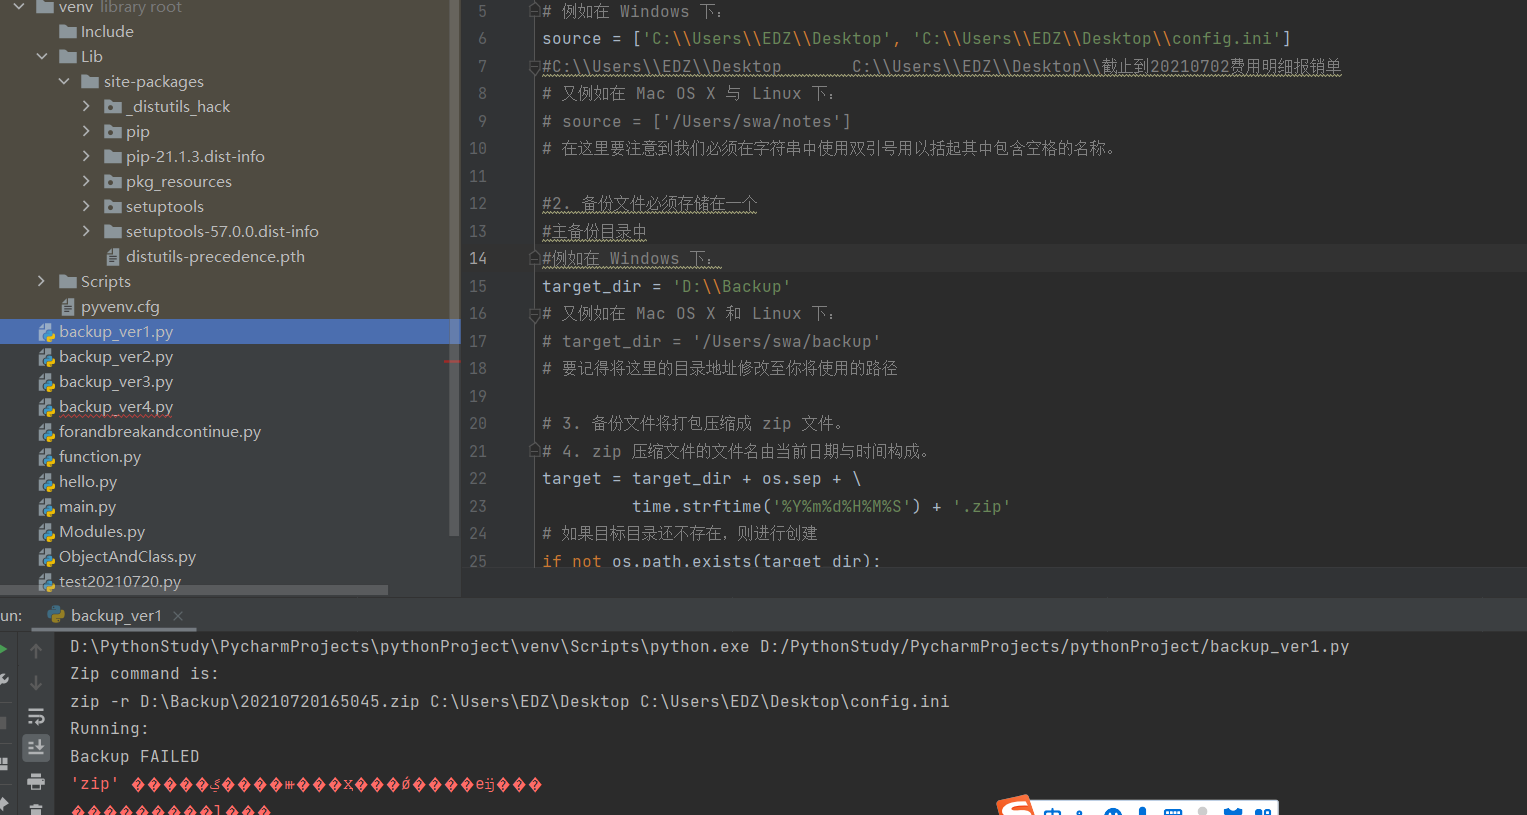Click the 'Backup FAILED' console output line
Screen dimensions: 1527x815
(x=135, y=756)
